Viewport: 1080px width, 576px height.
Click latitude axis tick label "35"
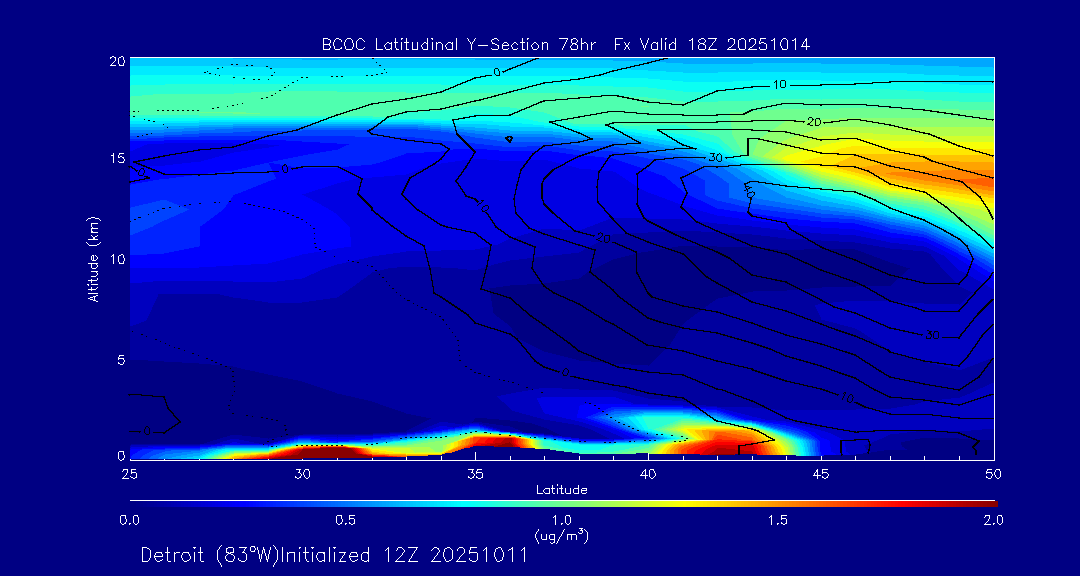(475, 474)
